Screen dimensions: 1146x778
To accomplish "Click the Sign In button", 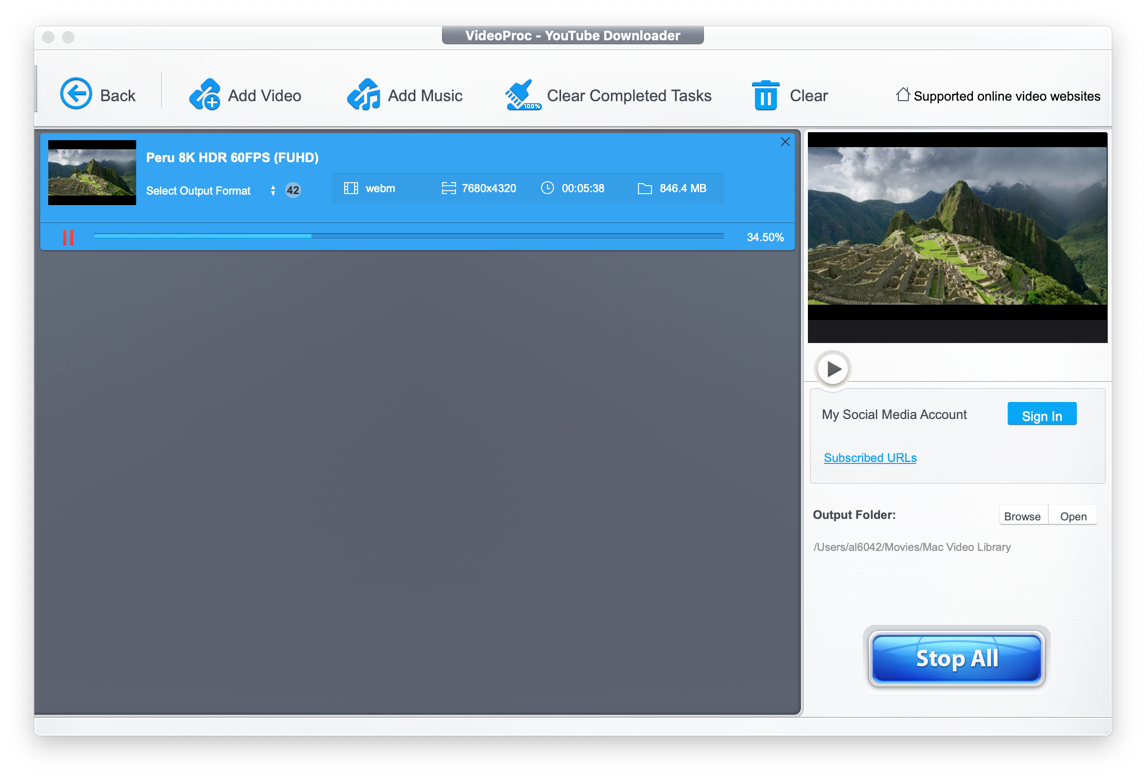I will click(1041, 415).
